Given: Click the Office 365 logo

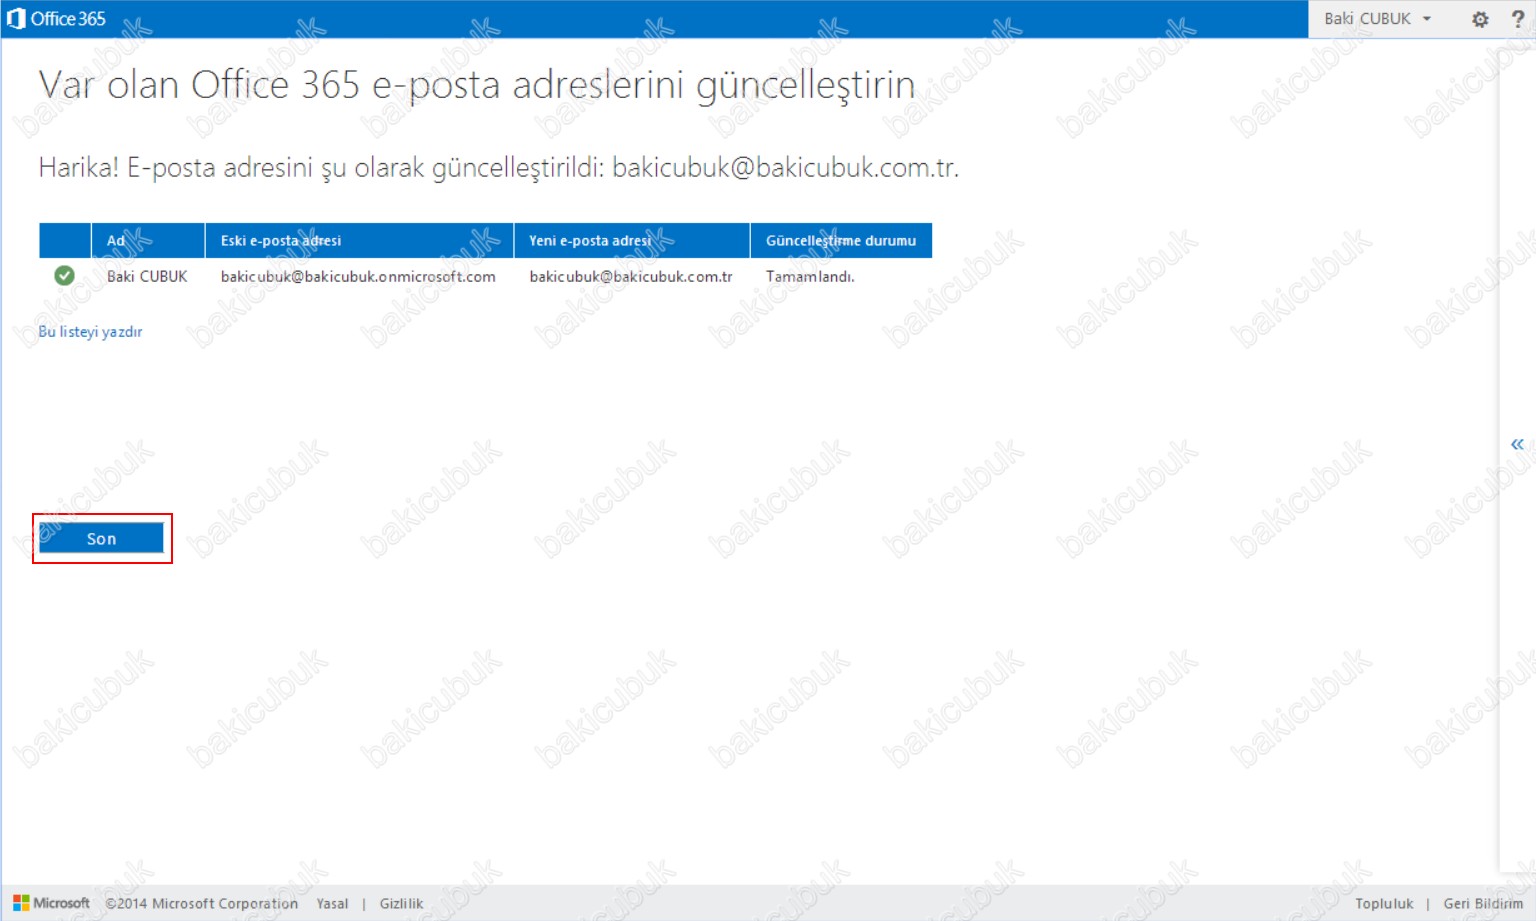Looking at the screenshot, I should 56,18.
